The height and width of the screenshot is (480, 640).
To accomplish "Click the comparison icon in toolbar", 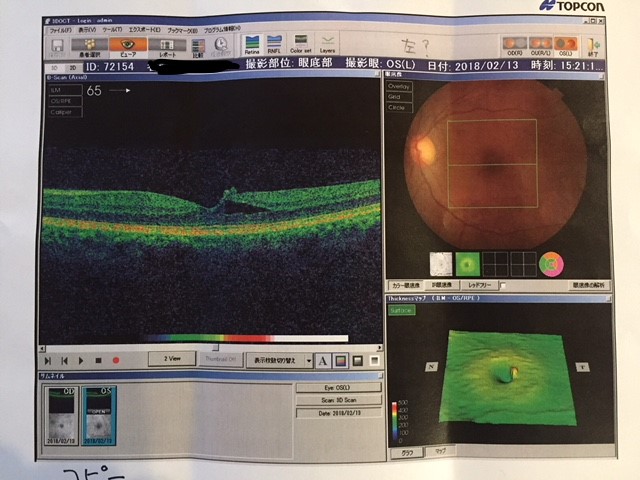I will (x=198, y=48).
